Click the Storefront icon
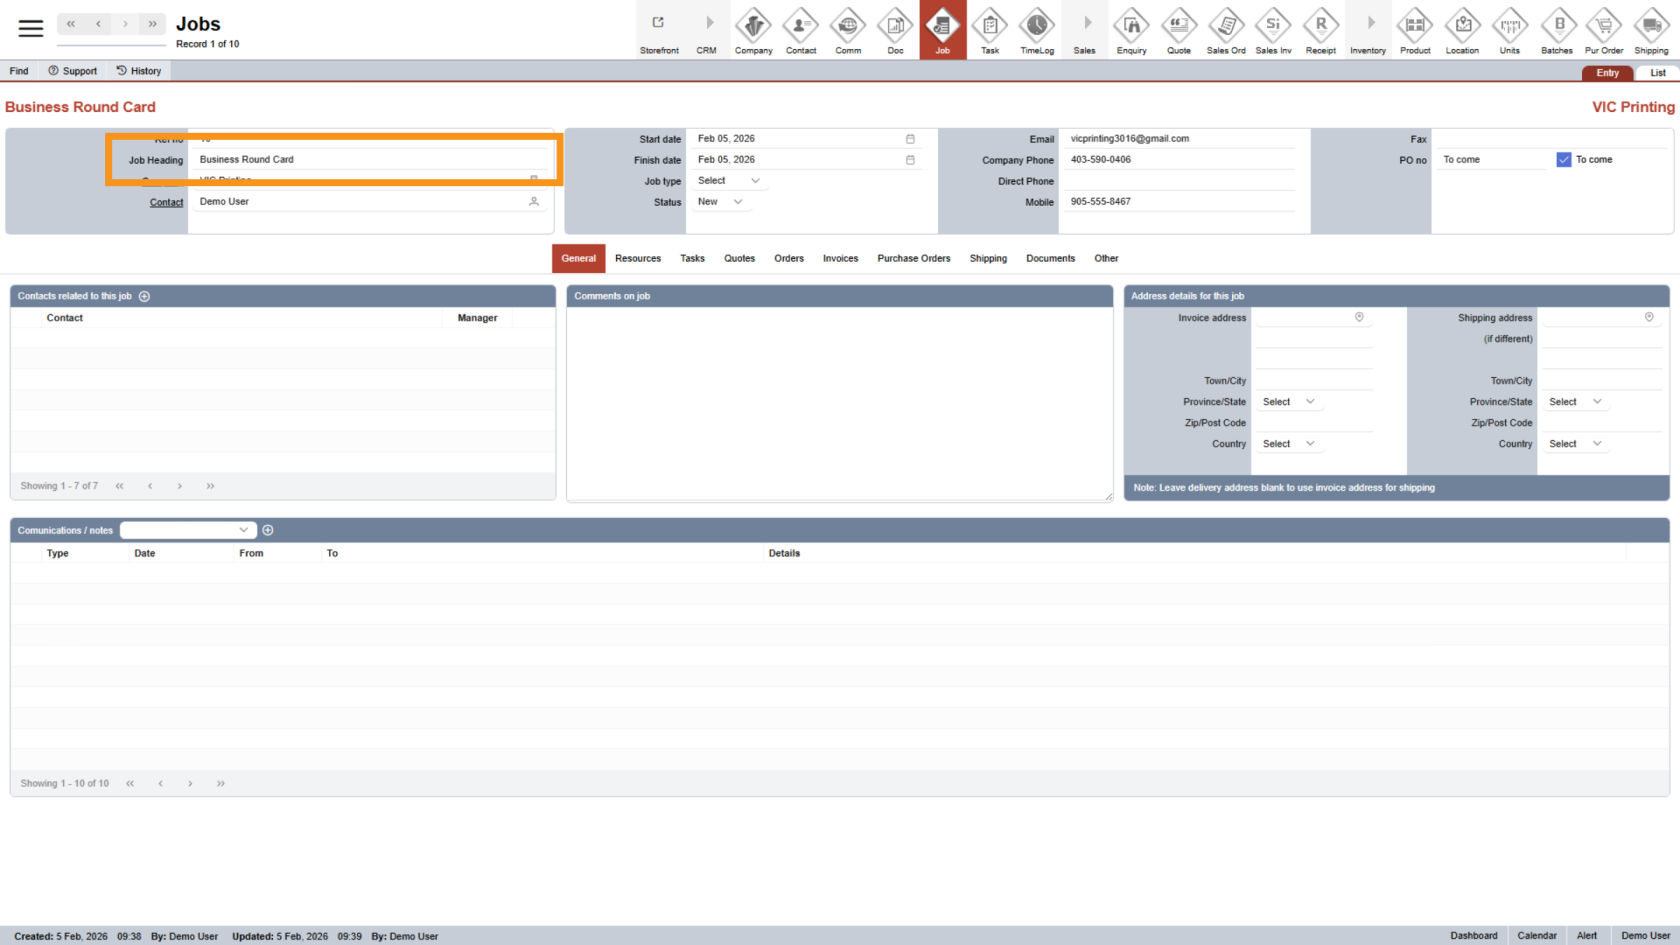This screenshot has width=1680, height=945. click(x=659, y=29)
